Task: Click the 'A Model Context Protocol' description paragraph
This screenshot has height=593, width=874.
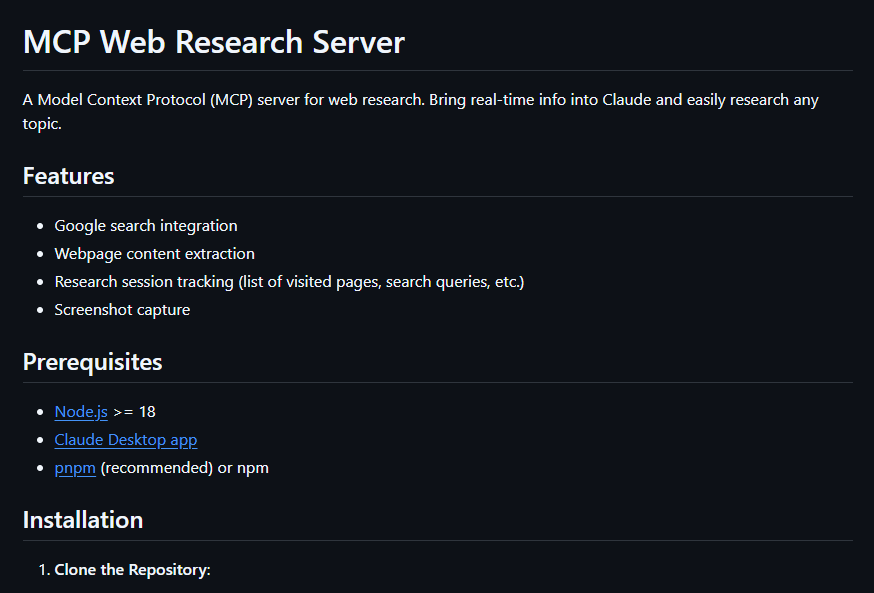Action: (420, 111)
